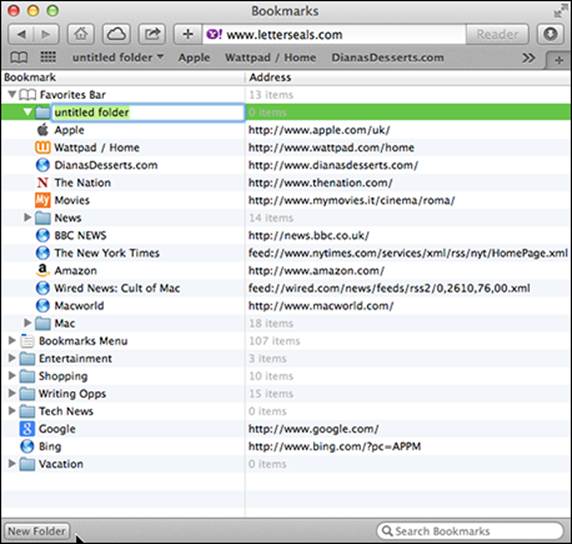Toggle the Reader button
The image size is (572, 544).
(497, 34)
